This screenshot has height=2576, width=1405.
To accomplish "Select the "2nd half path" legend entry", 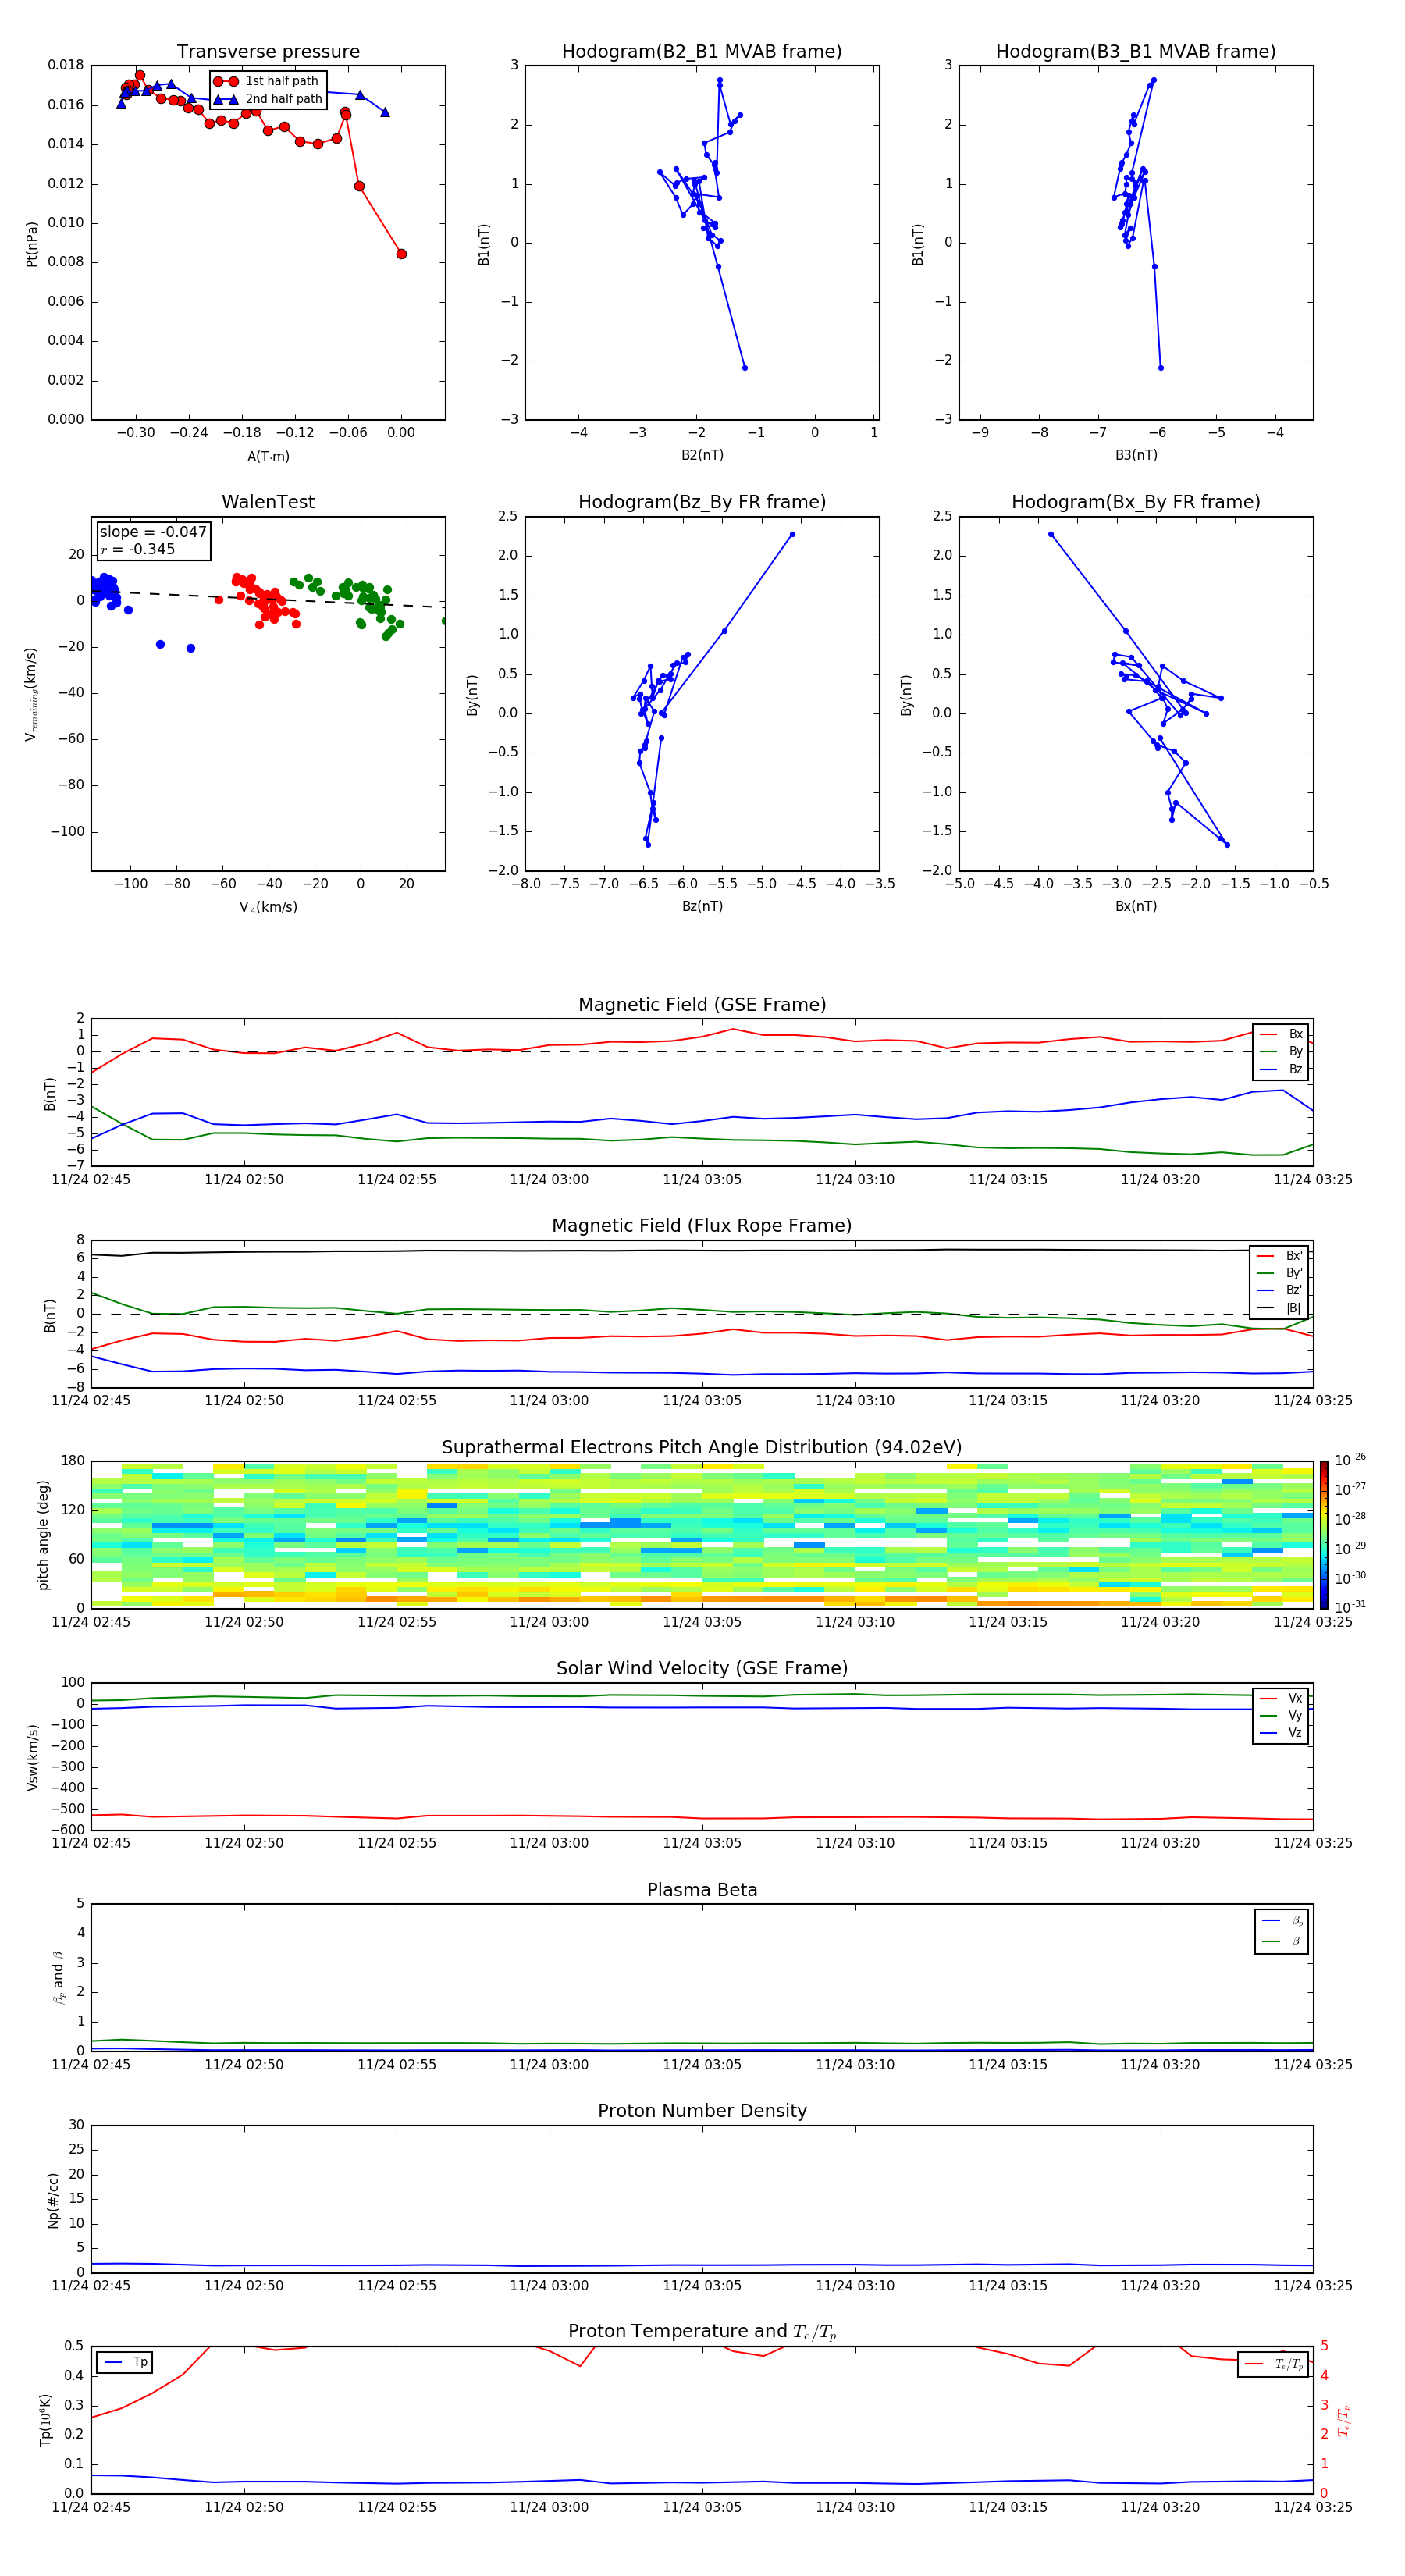I will 267,99.
